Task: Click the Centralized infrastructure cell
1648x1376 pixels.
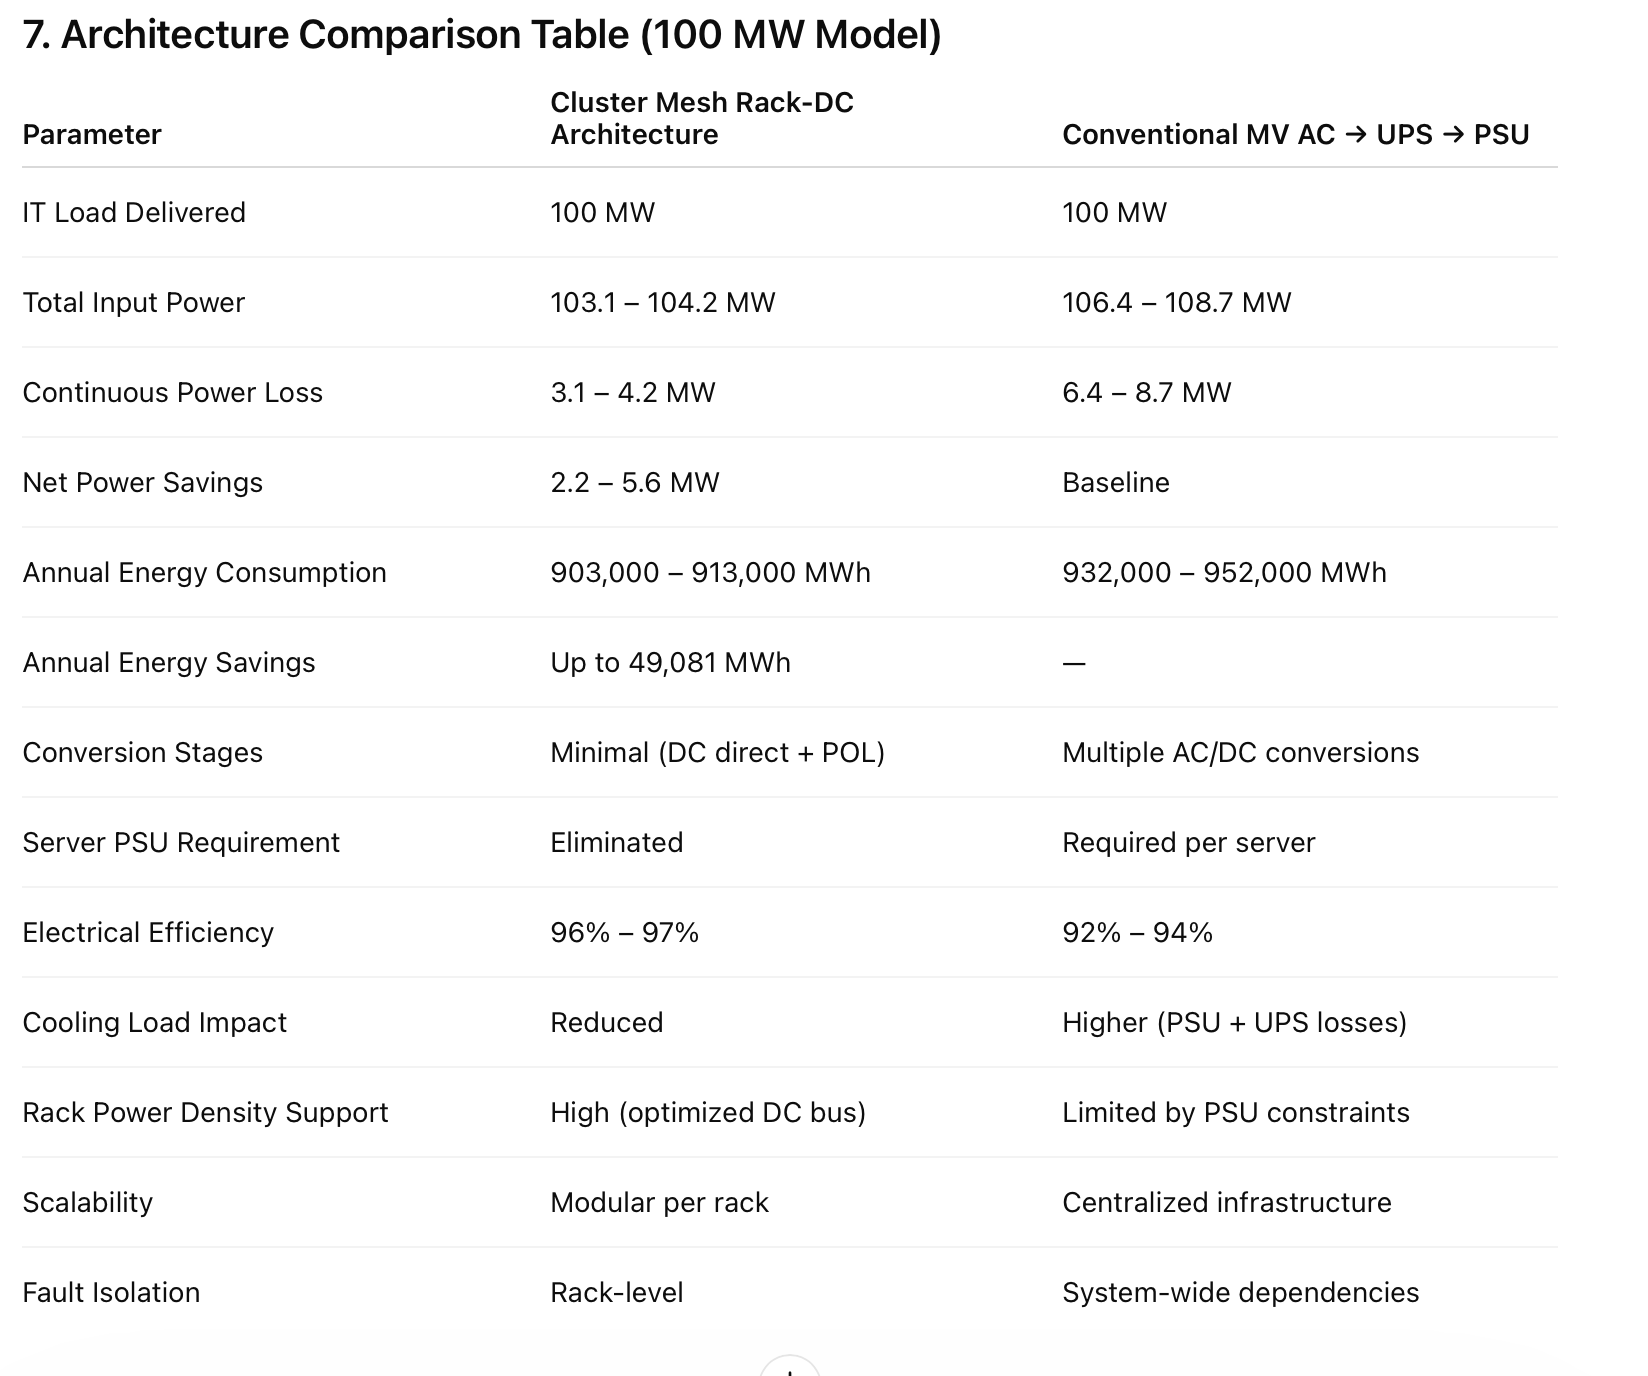Action: coord(1226,1203)
